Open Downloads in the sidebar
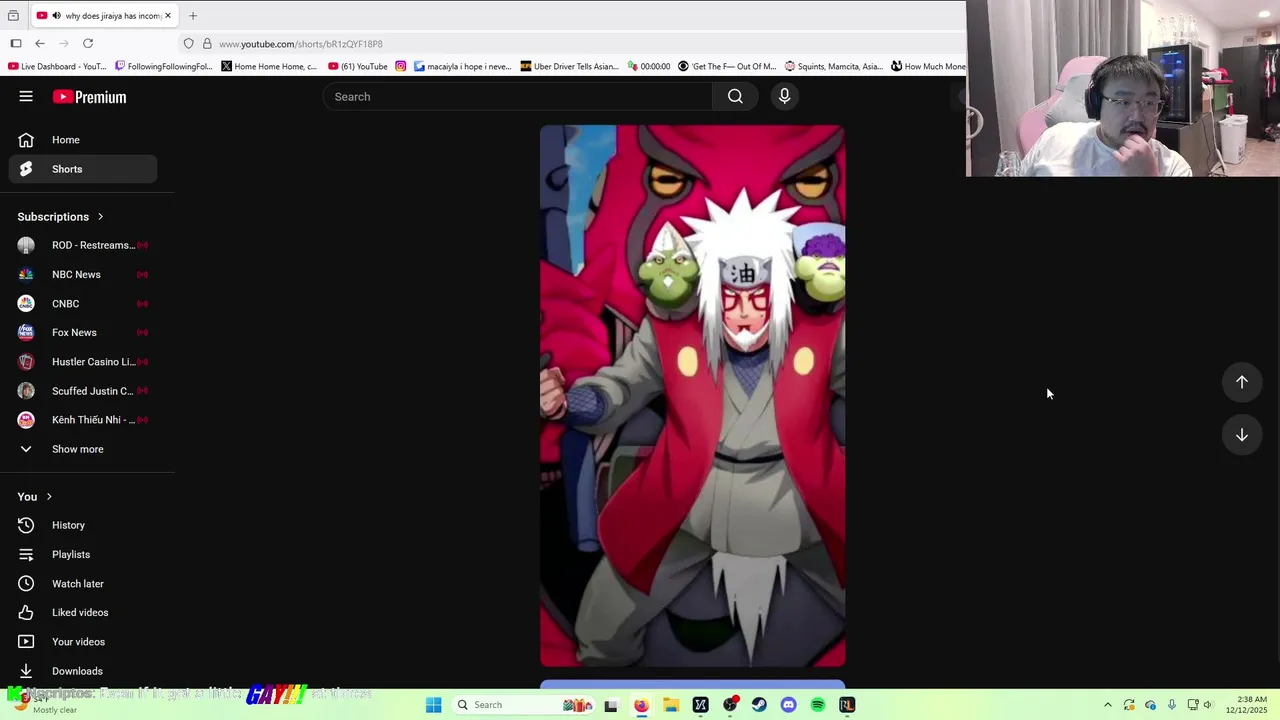This screenshot has width=1280, height=720. click(x=83, y=671)
